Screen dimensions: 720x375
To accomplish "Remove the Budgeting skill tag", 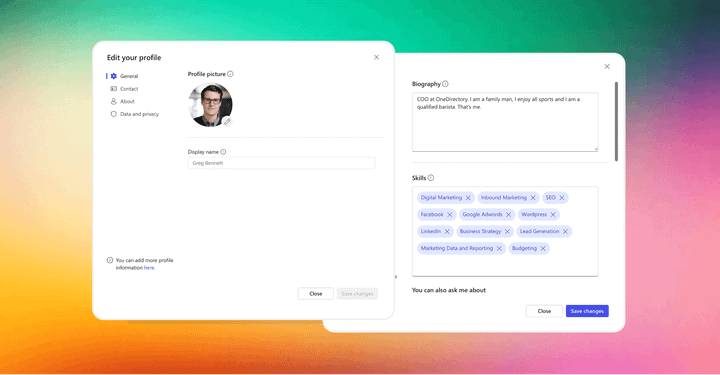I will tap(543, 249).
